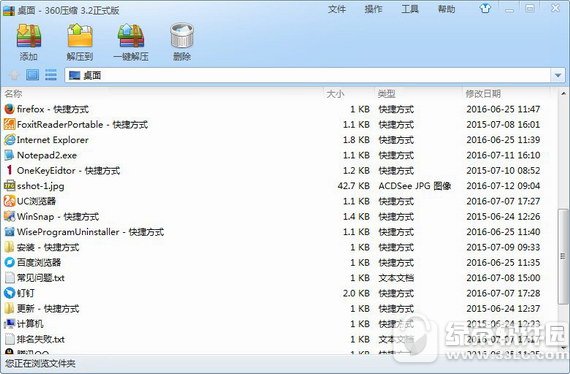Select the Internet Explorer icon
The height and width of the screenshot is (374, 570).
point(9,140)
